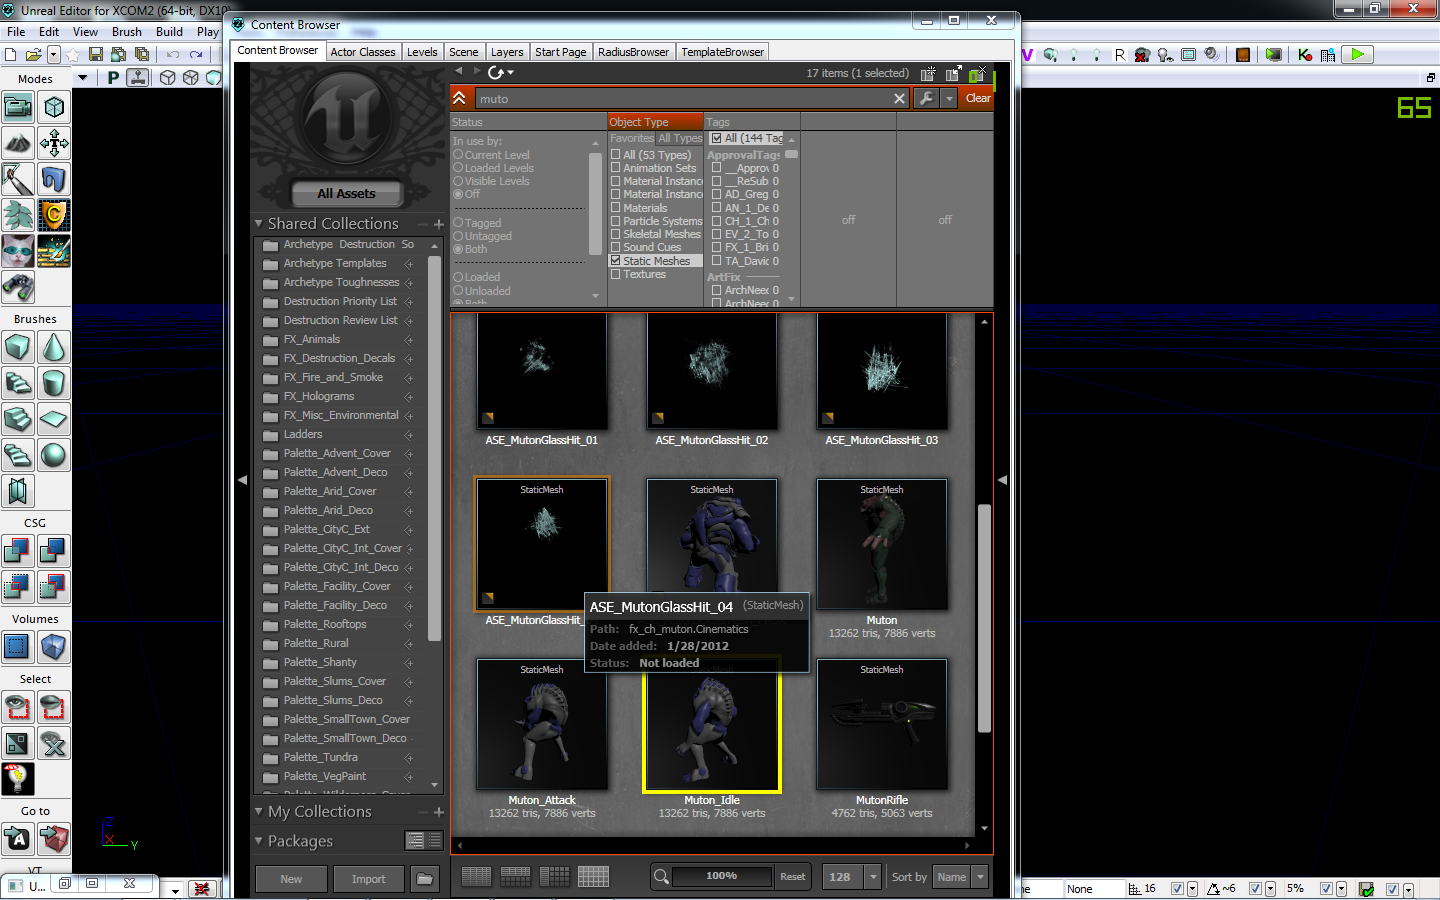This screenshot has width=1440, height=900.
Task: Switch to the TemplateBrowser tab
Action: [x=722, y=52]
